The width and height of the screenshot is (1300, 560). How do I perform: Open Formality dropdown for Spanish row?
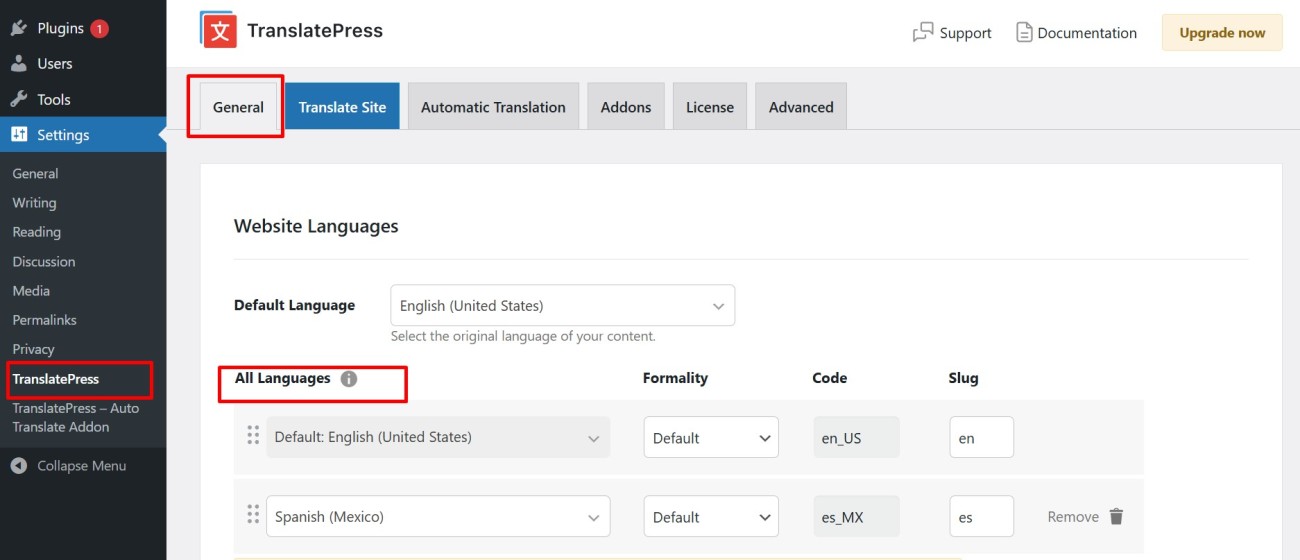pyautogui.click(x=710, y=517)
